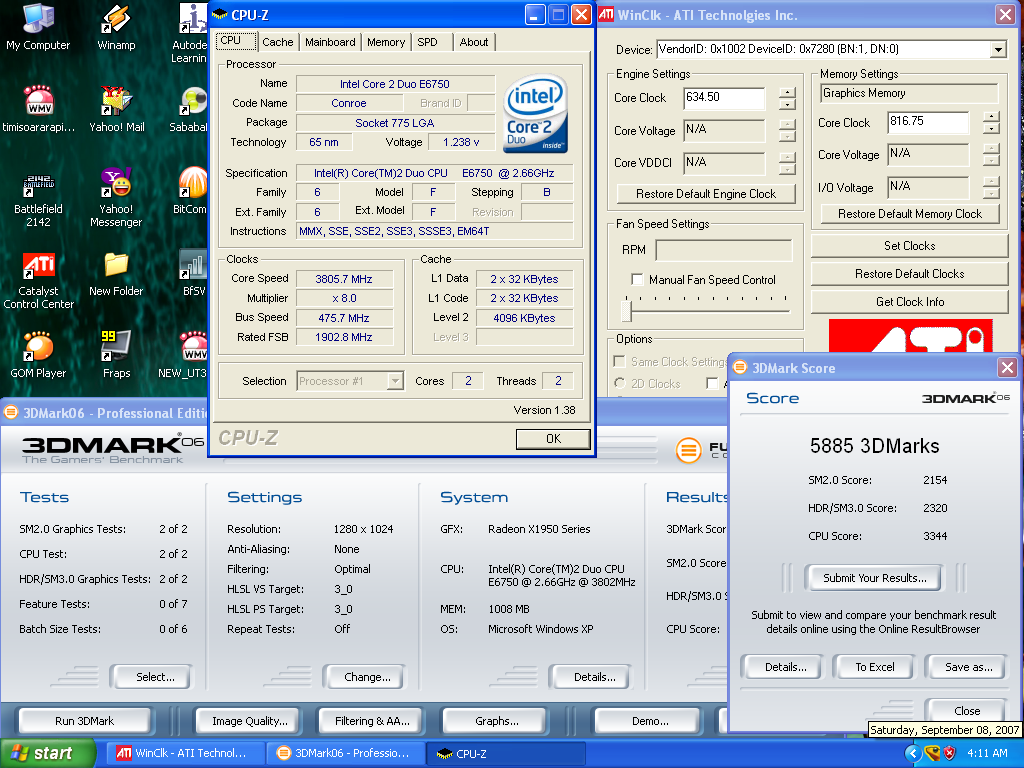The image size is (1024, 768).
Task: Switch to the Cache tab in CPU-Z
Action: click(278, 42)
